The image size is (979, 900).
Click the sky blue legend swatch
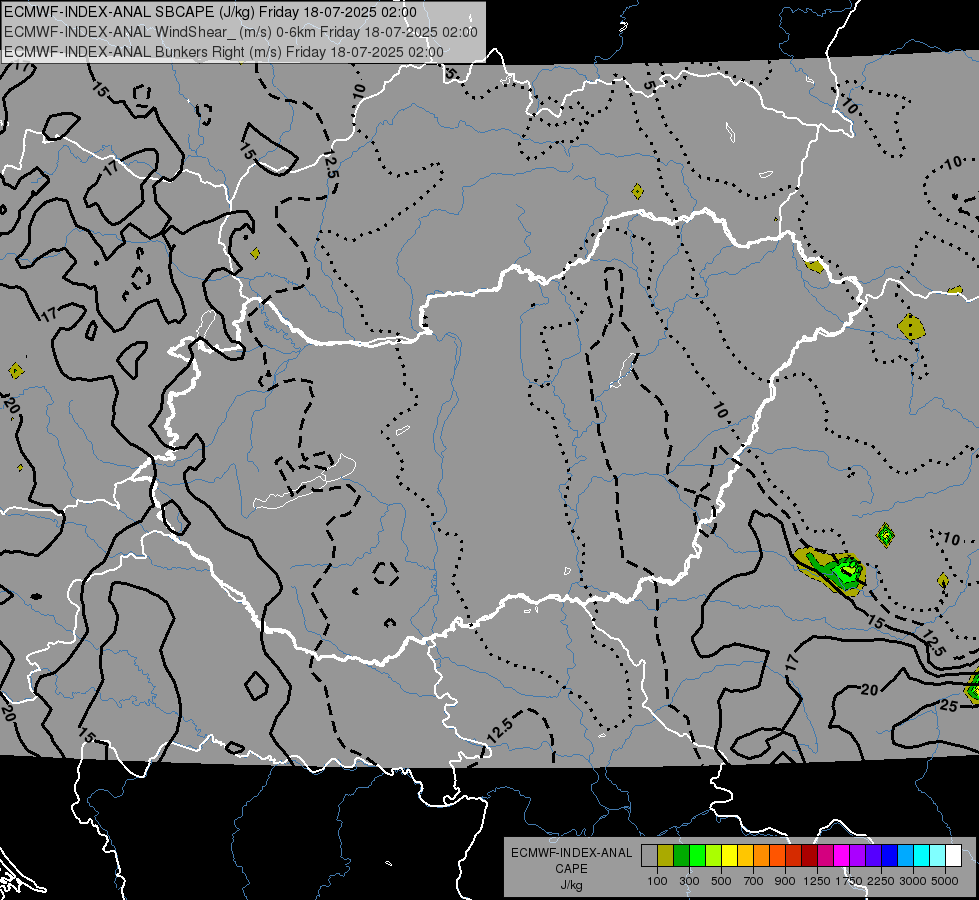pyautogui.click(x=906, y=855)
